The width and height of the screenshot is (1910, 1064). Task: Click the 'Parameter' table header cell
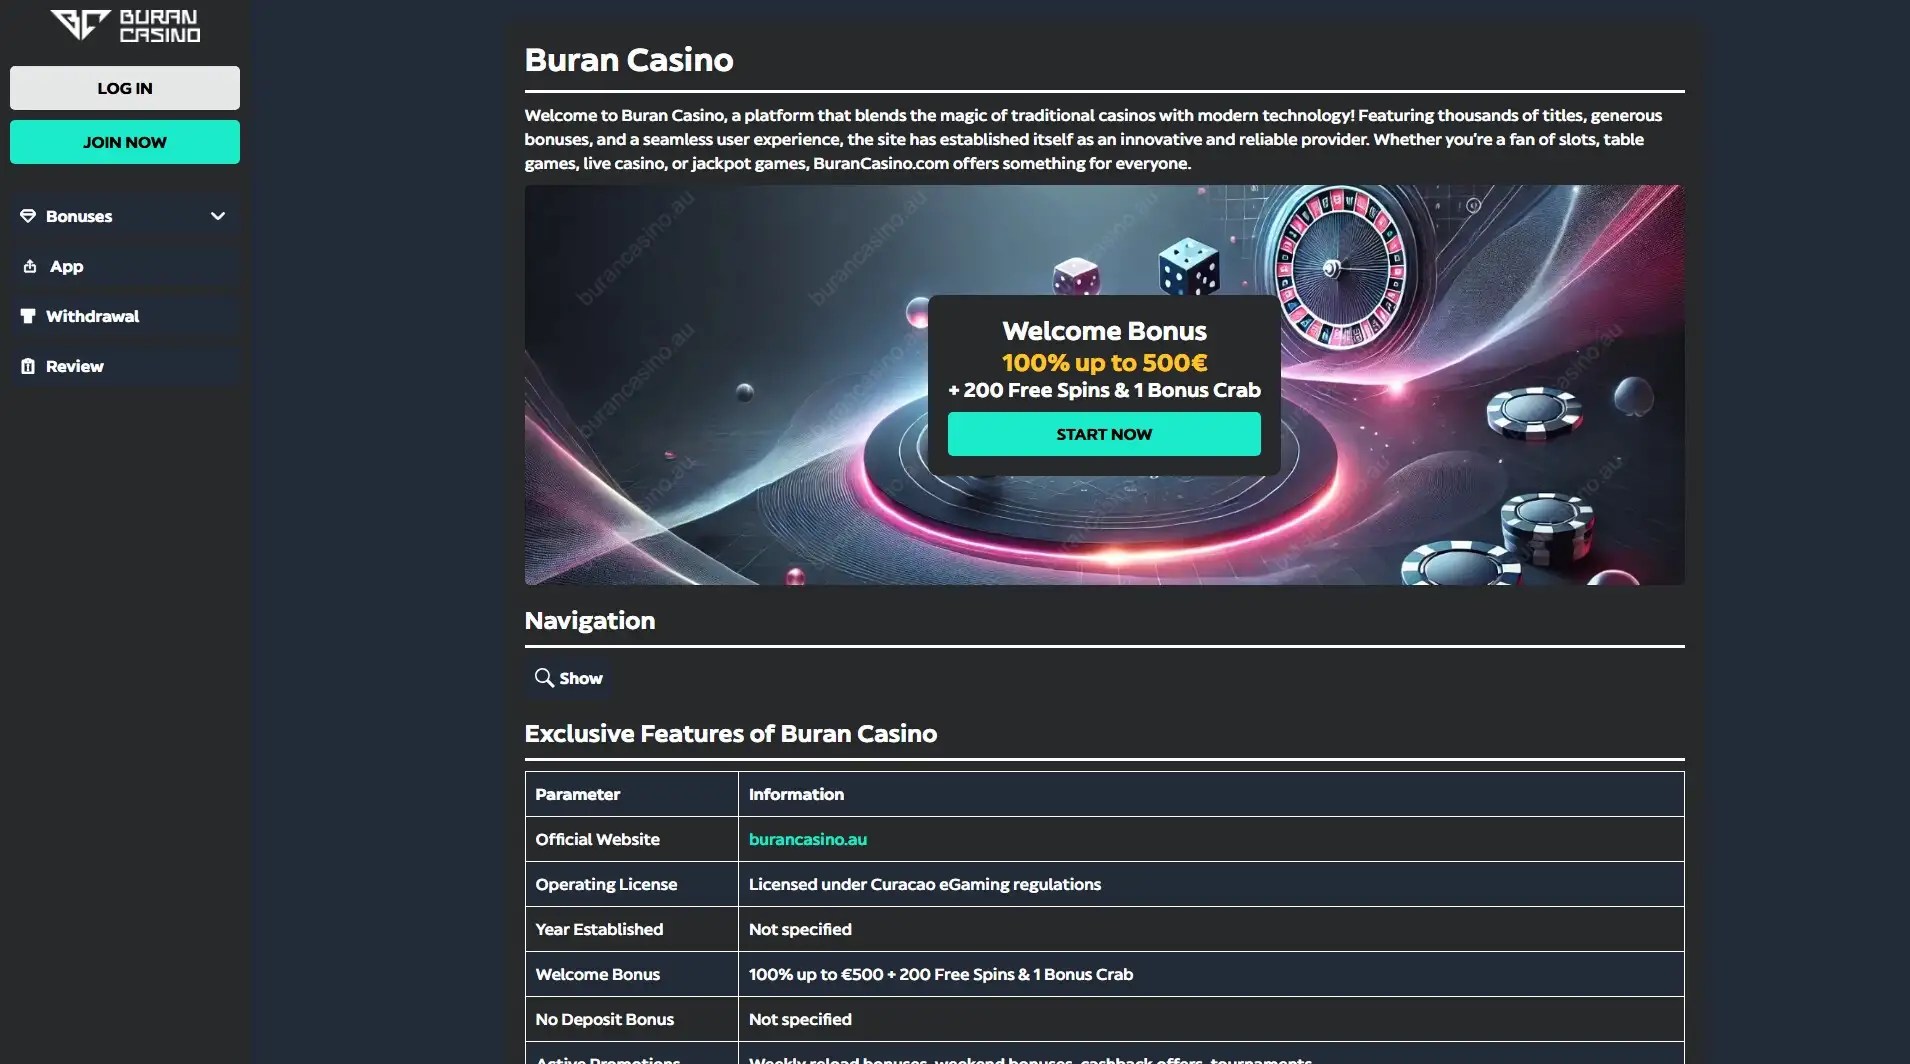point(632,794)
